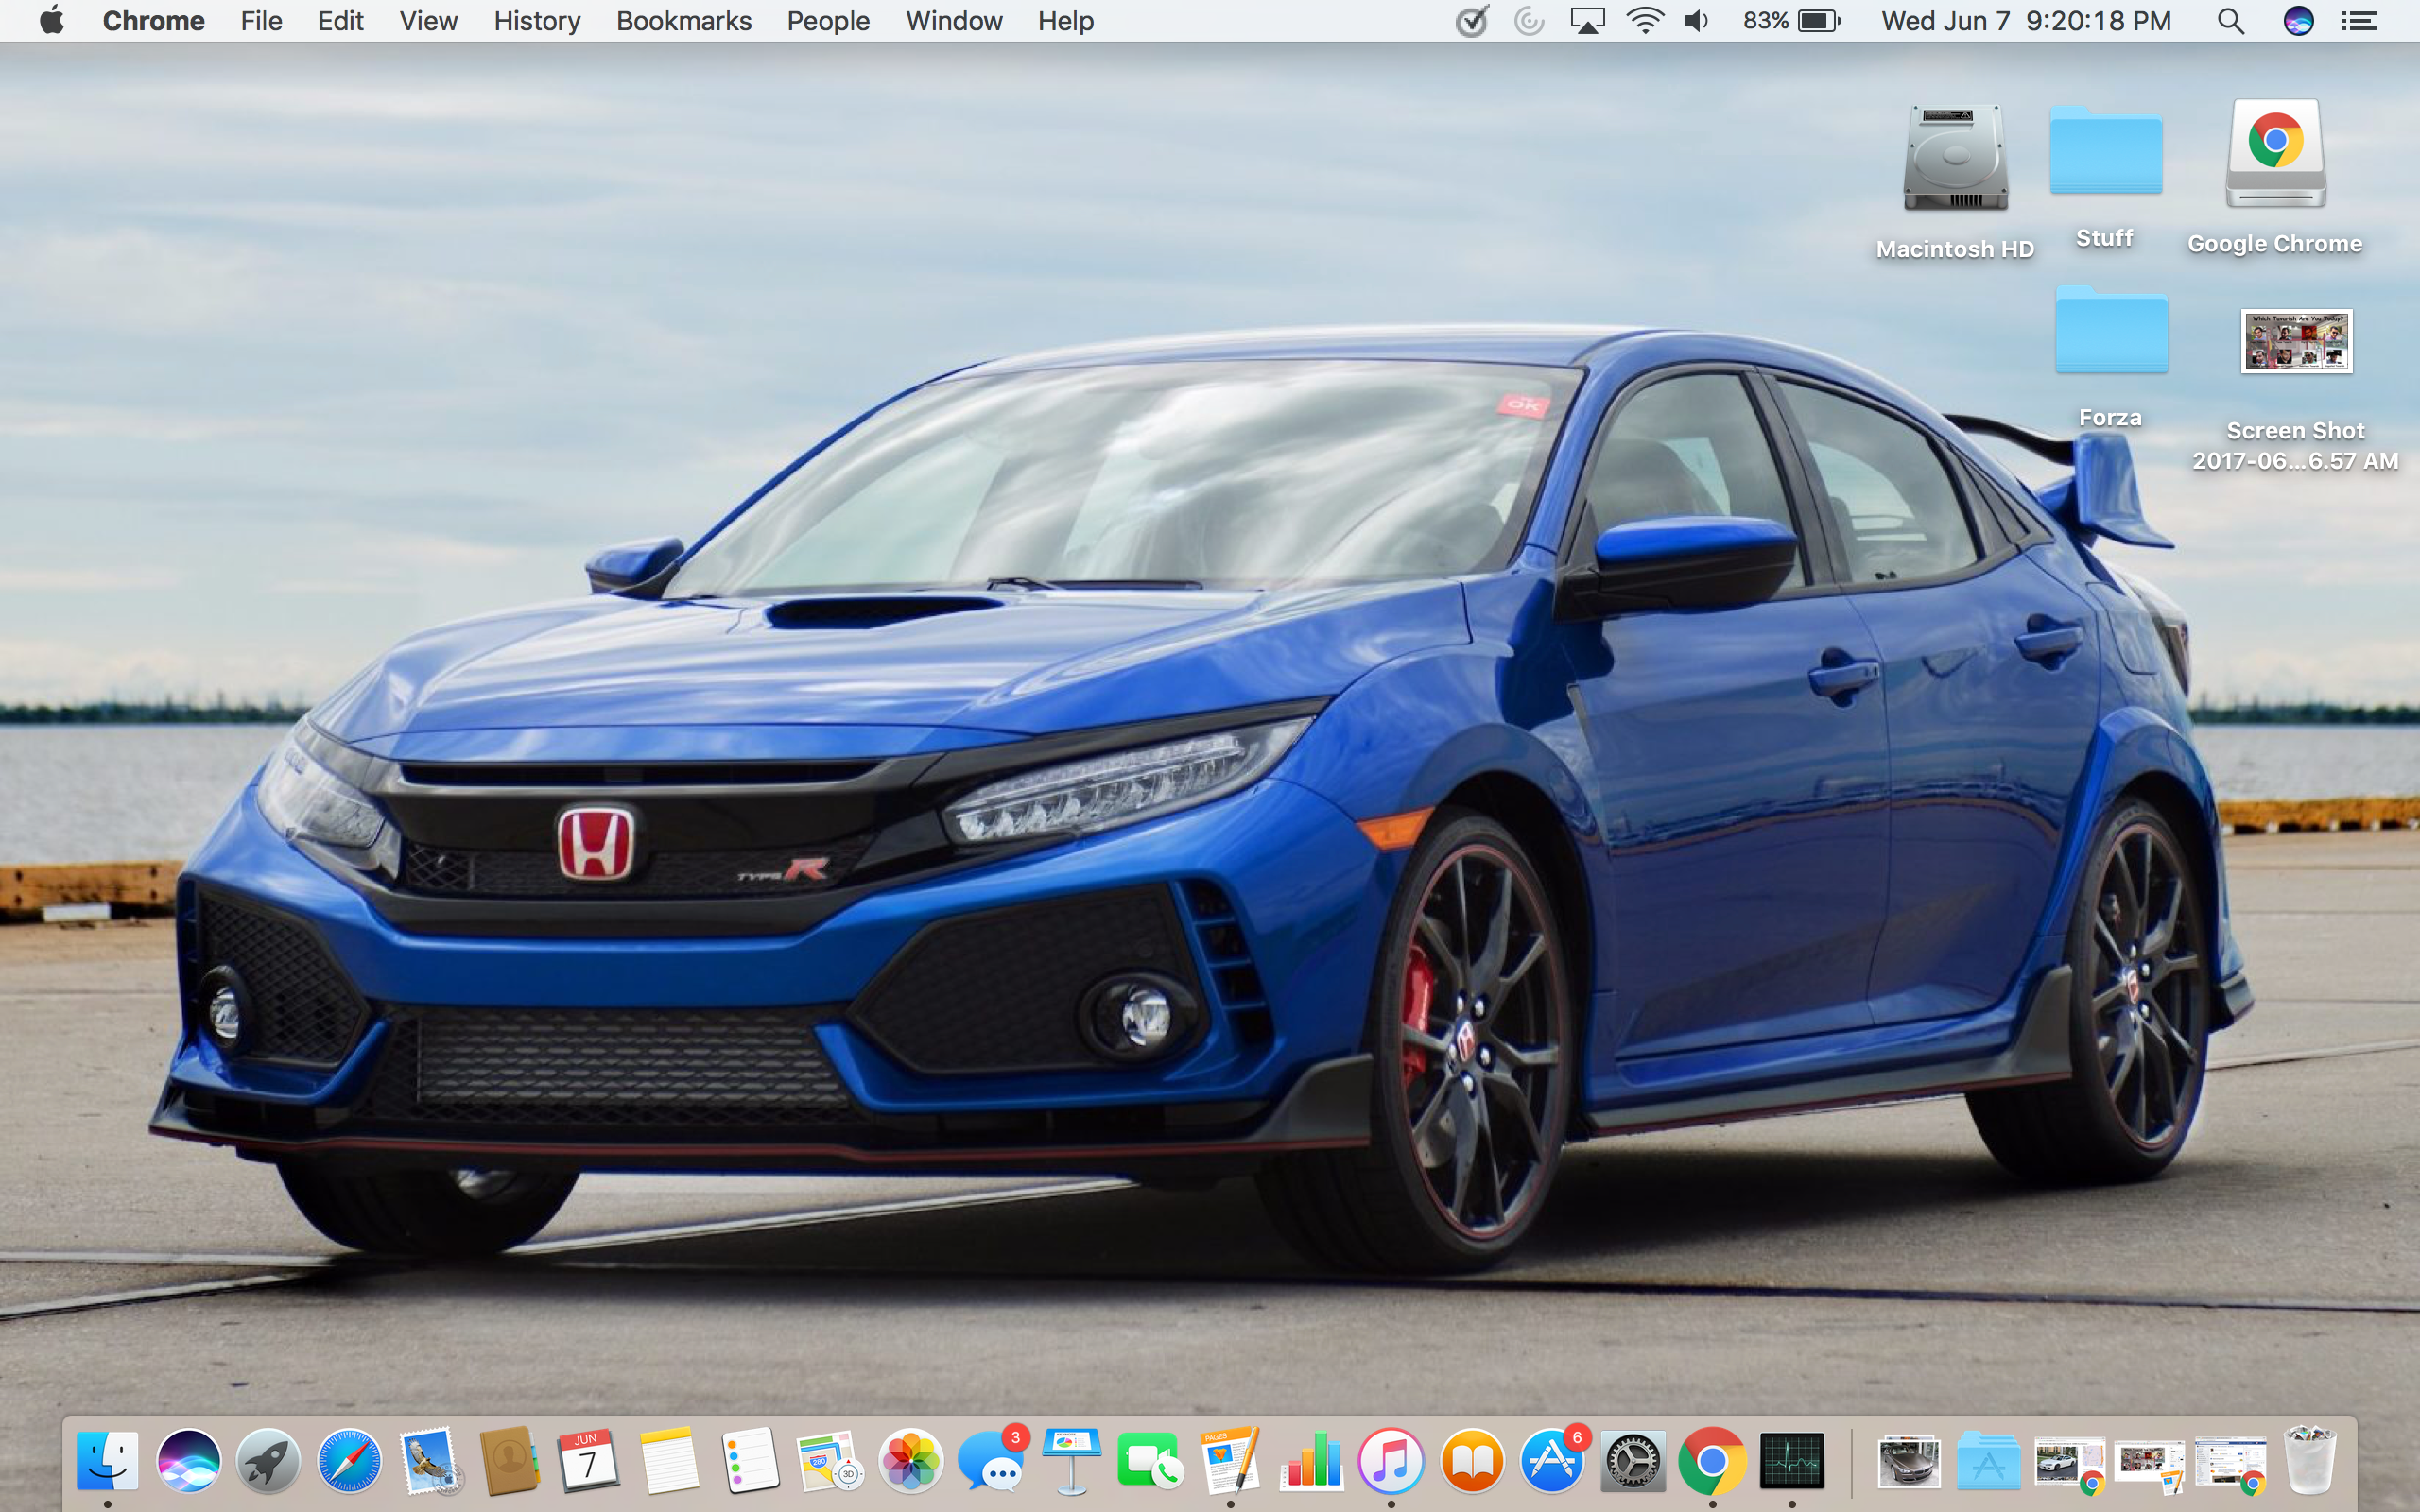Open System Preferences gear icon

point(1633,1461)
